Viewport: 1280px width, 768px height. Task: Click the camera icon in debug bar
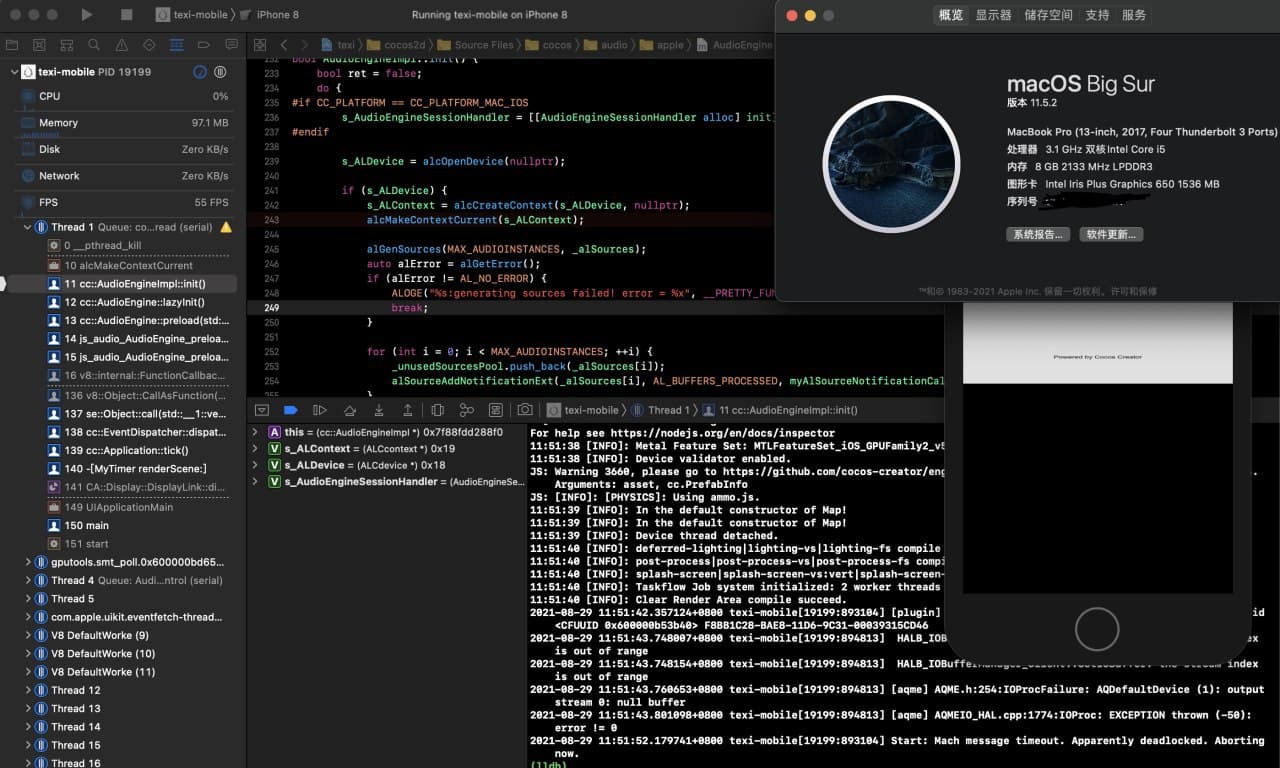525,410
